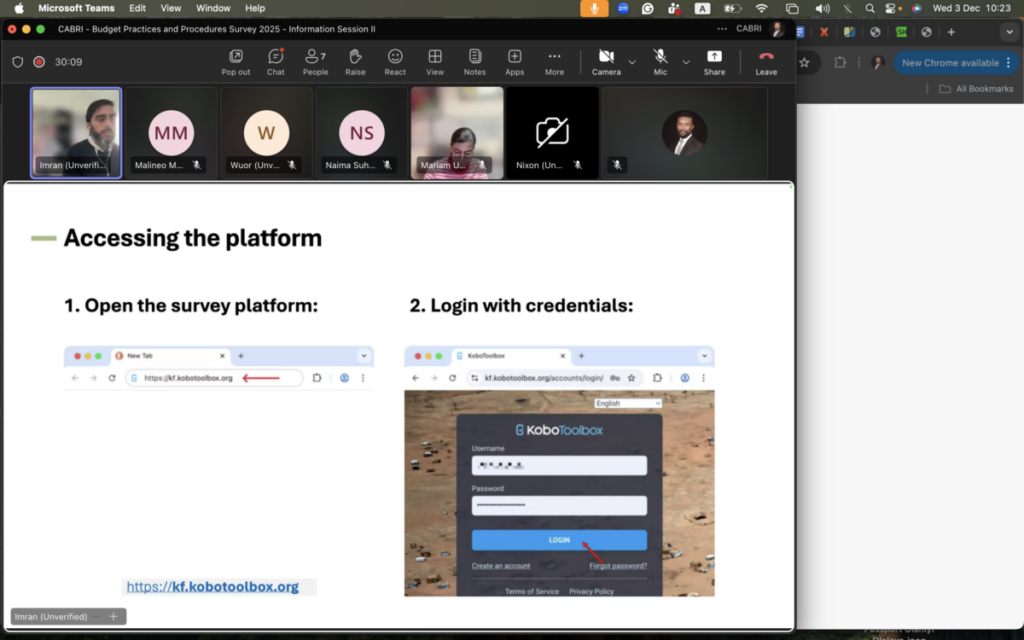Switch to the orange X Chrome tab

824,31
